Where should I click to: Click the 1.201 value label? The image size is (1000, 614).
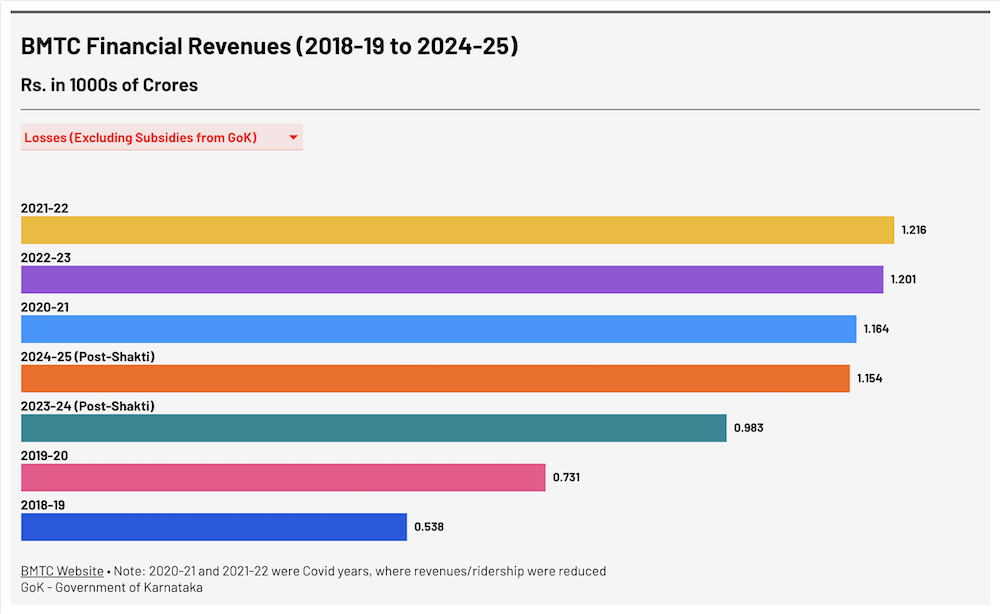pos(903,279)
